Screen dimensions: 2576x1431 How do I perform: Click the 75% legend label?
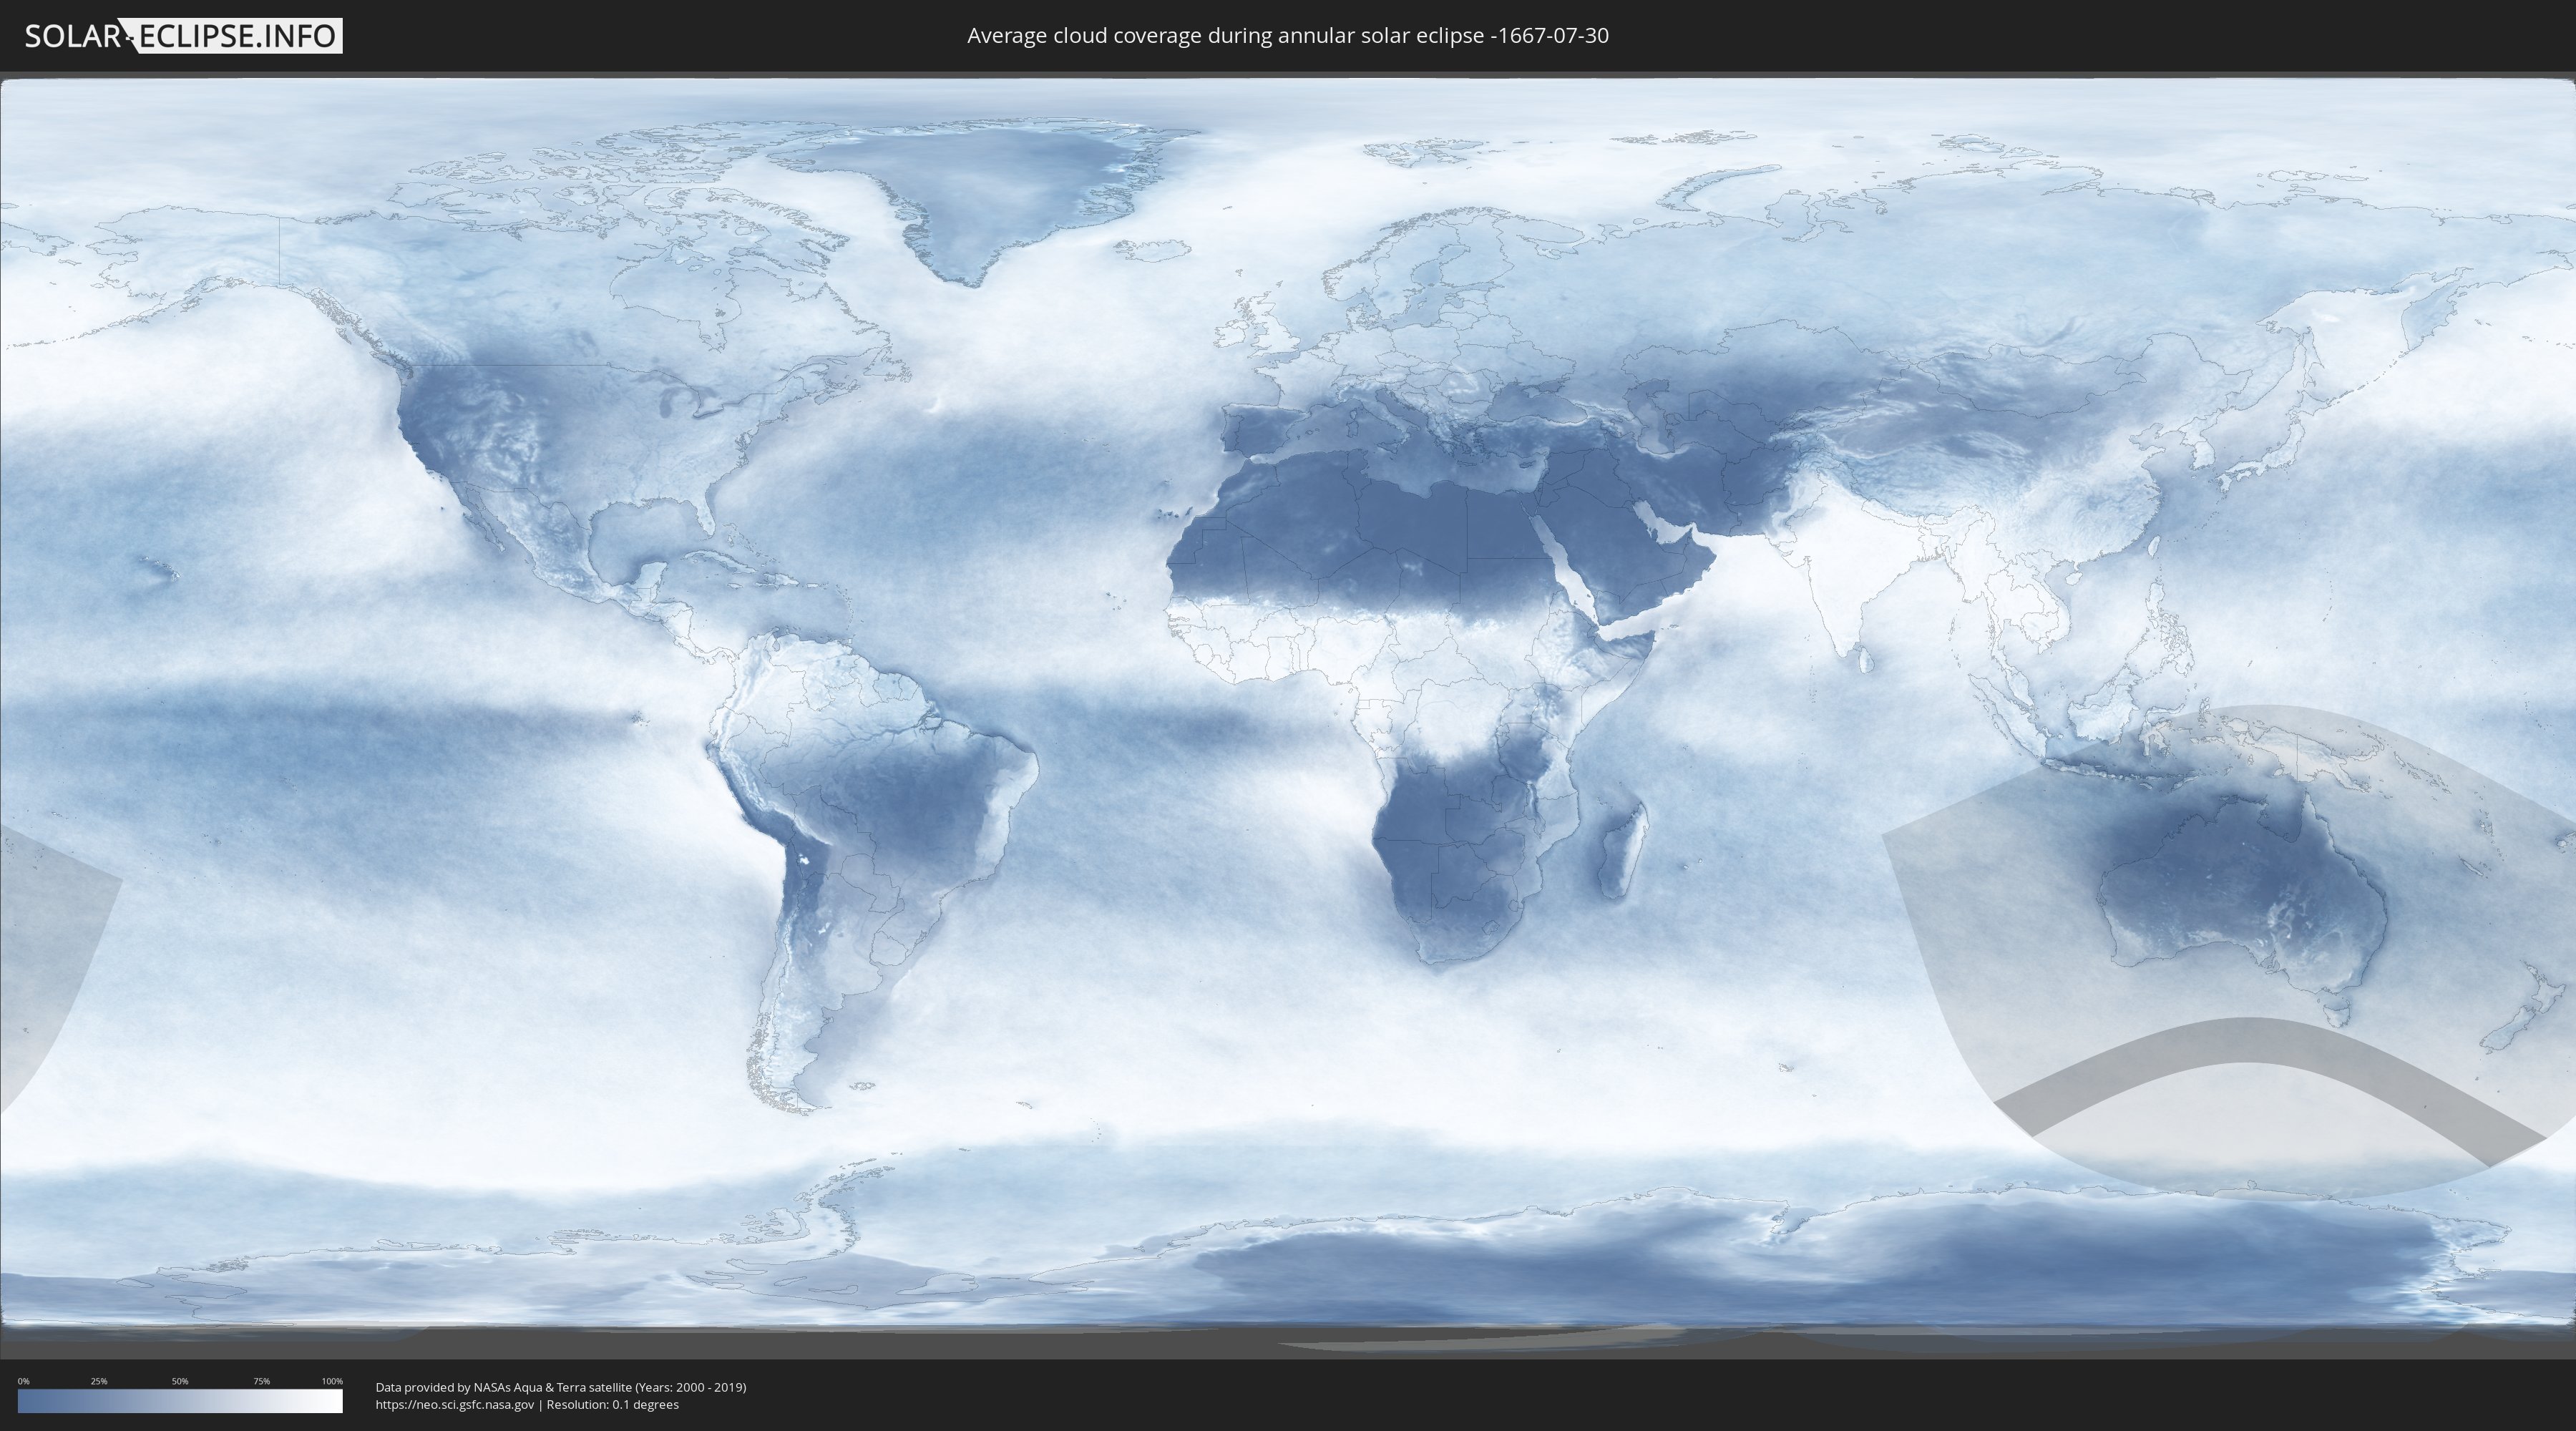coord(261,1381)
